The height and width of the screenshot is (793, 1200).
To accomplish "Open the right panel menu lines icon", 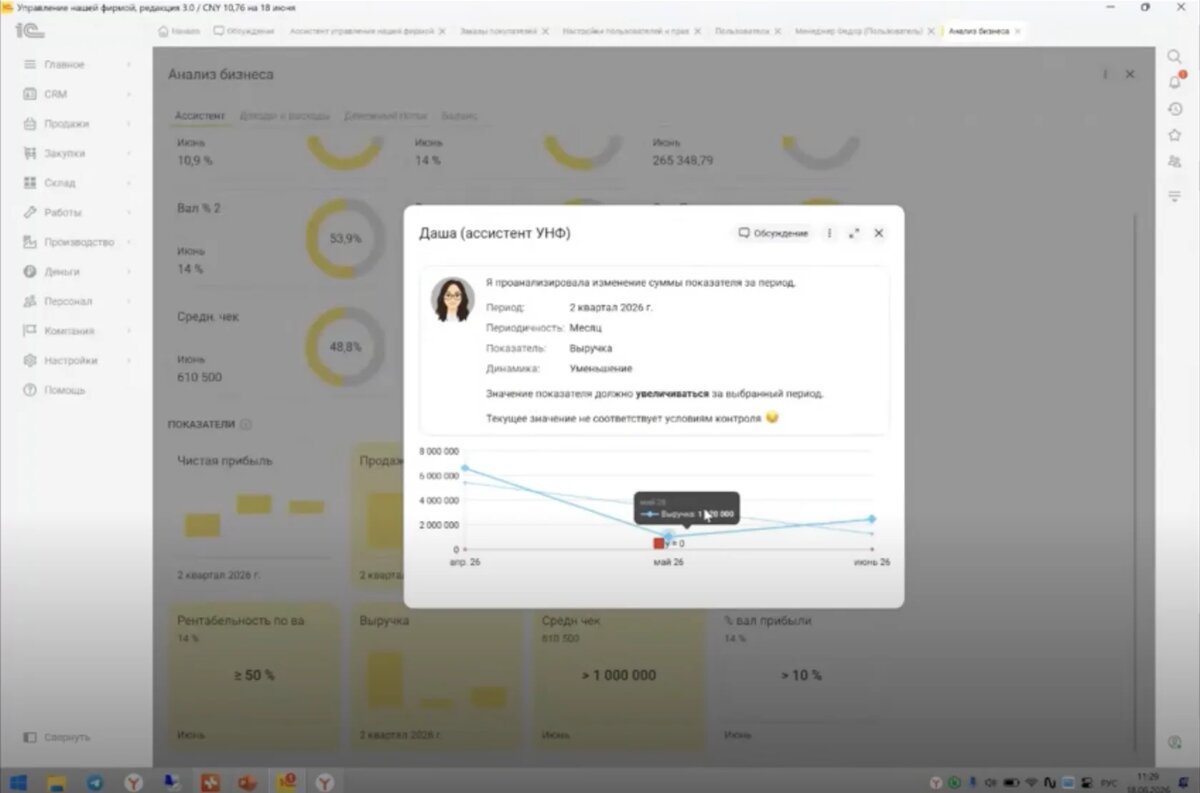I will (1175, 196).
